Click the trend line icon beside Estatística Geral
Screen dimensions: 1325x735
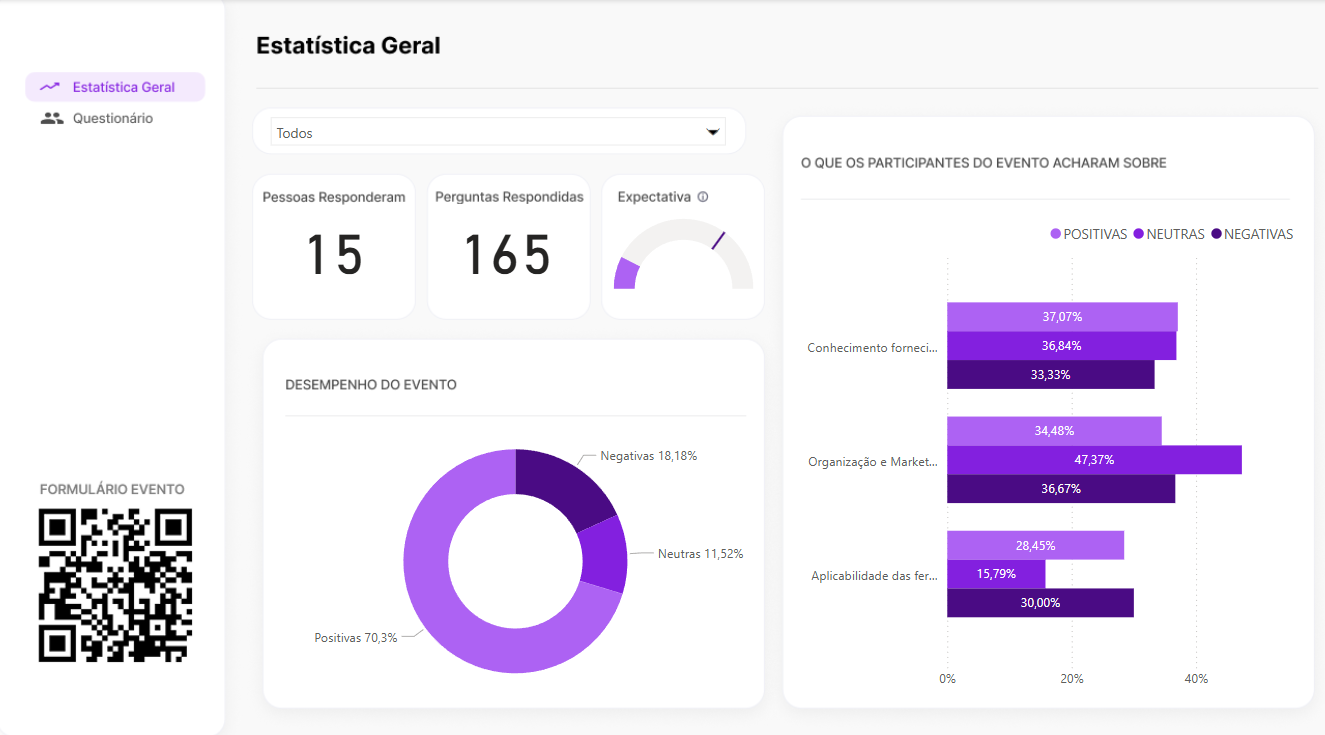click(50, 87)
